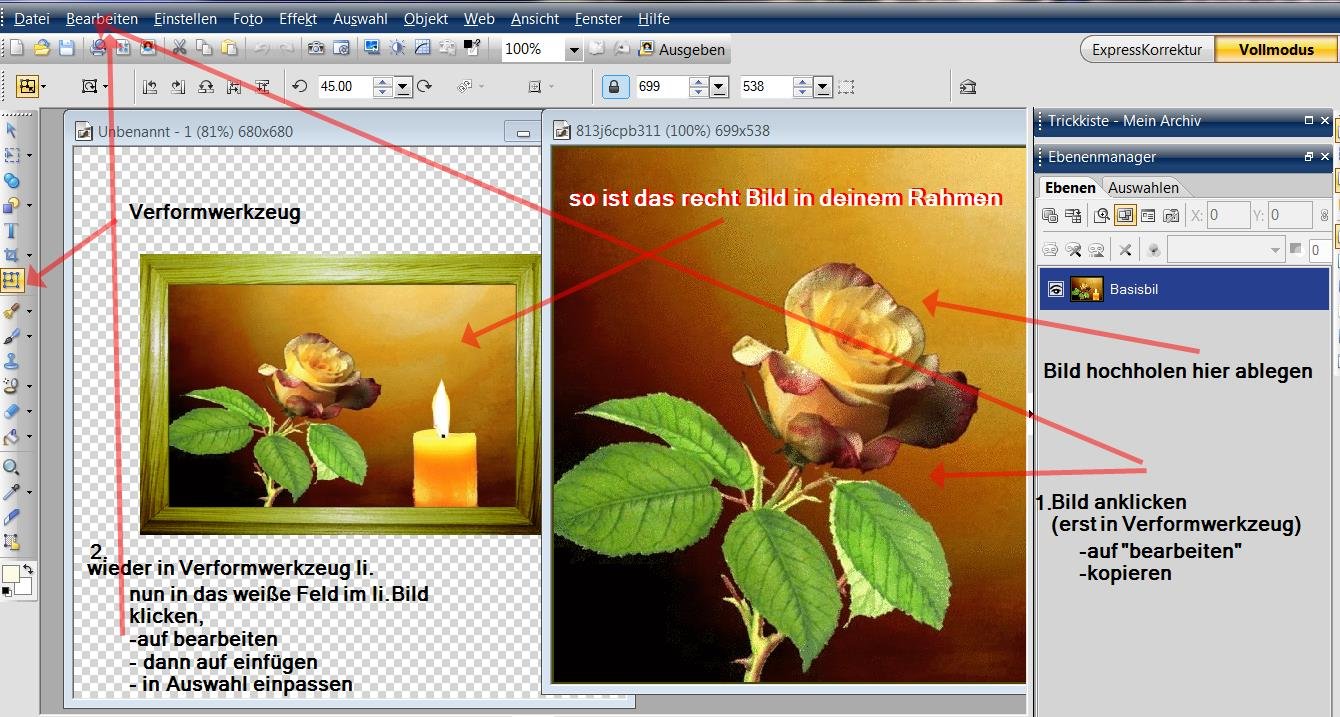Click the camera capture icon

pos(315,48)
